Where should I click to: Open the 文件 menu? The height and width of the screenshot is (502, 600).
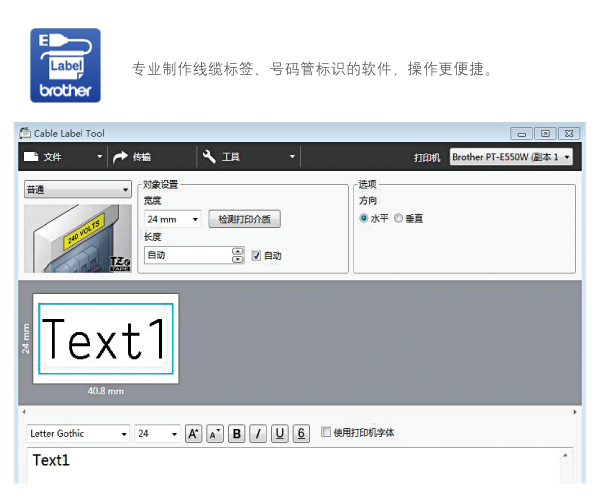coord(60,157)
